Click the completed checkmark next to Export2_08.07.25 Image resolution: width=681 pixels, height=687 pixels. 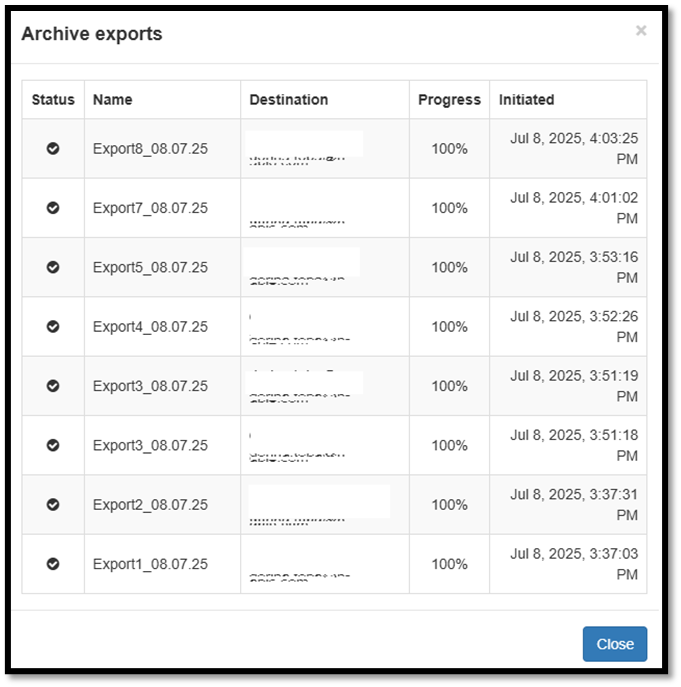click(53, 505)
